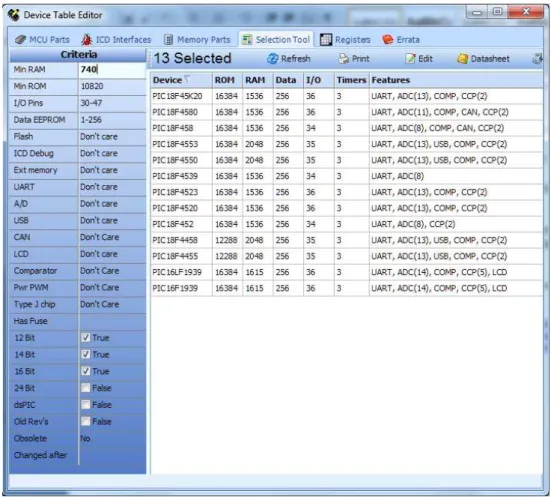Sort by the ROM column header
The width and height of the screenshot is (551, 497).
(227, 80)
